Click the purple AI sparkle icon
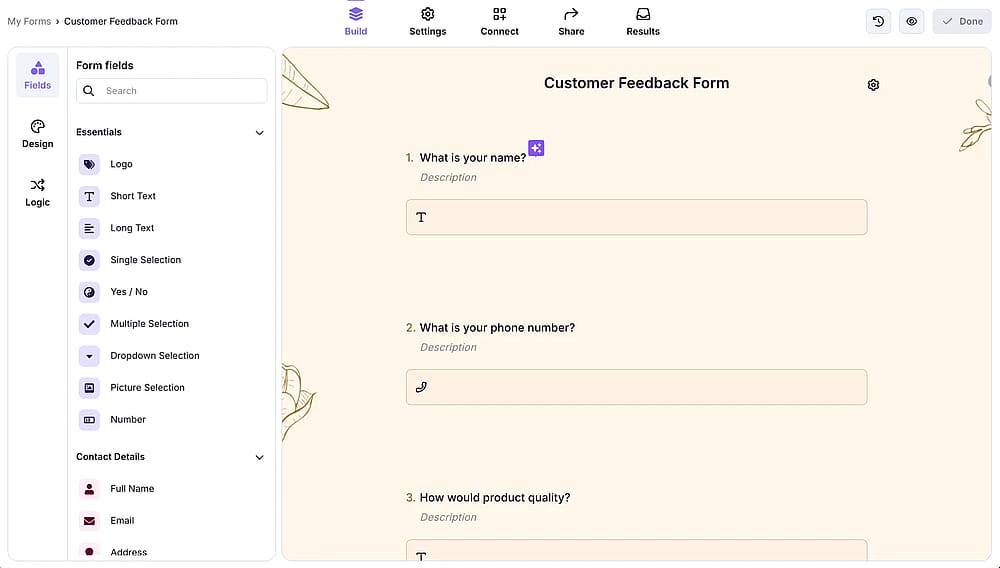 536,148
